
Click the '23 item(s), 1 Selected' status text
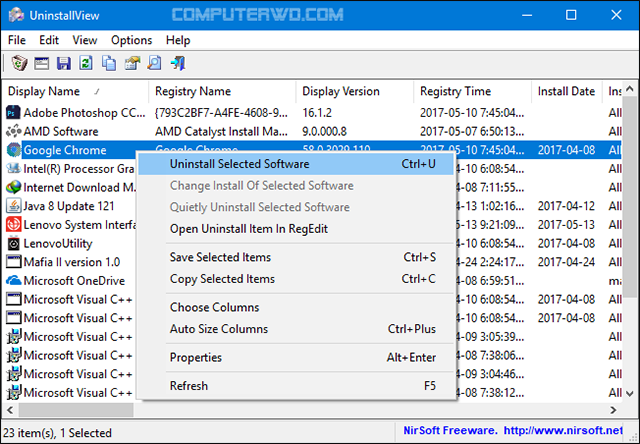[x=58, y=433]
